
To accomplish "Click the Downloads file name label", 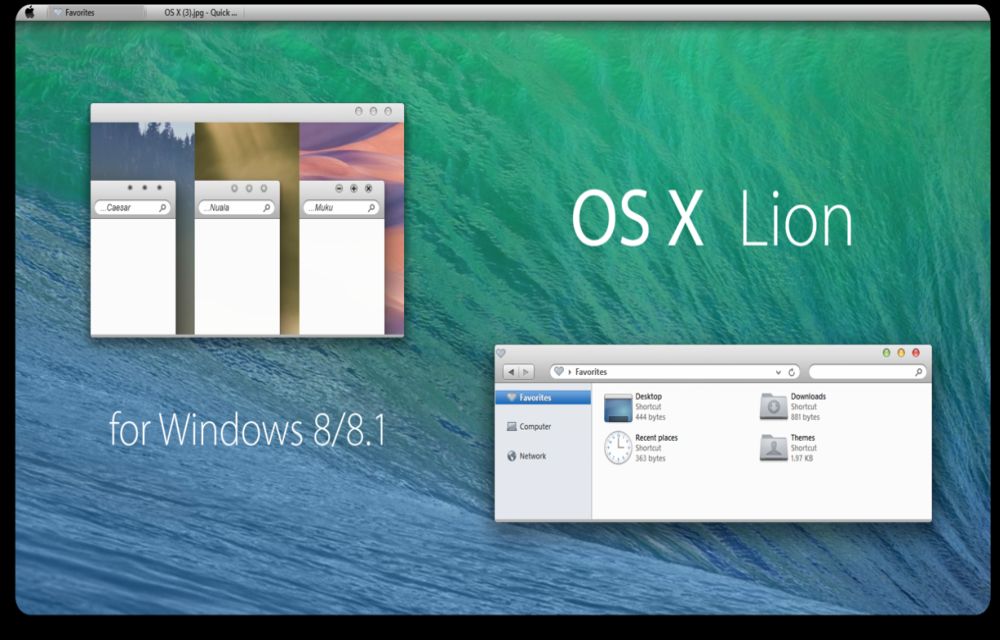I will (808, 396).
